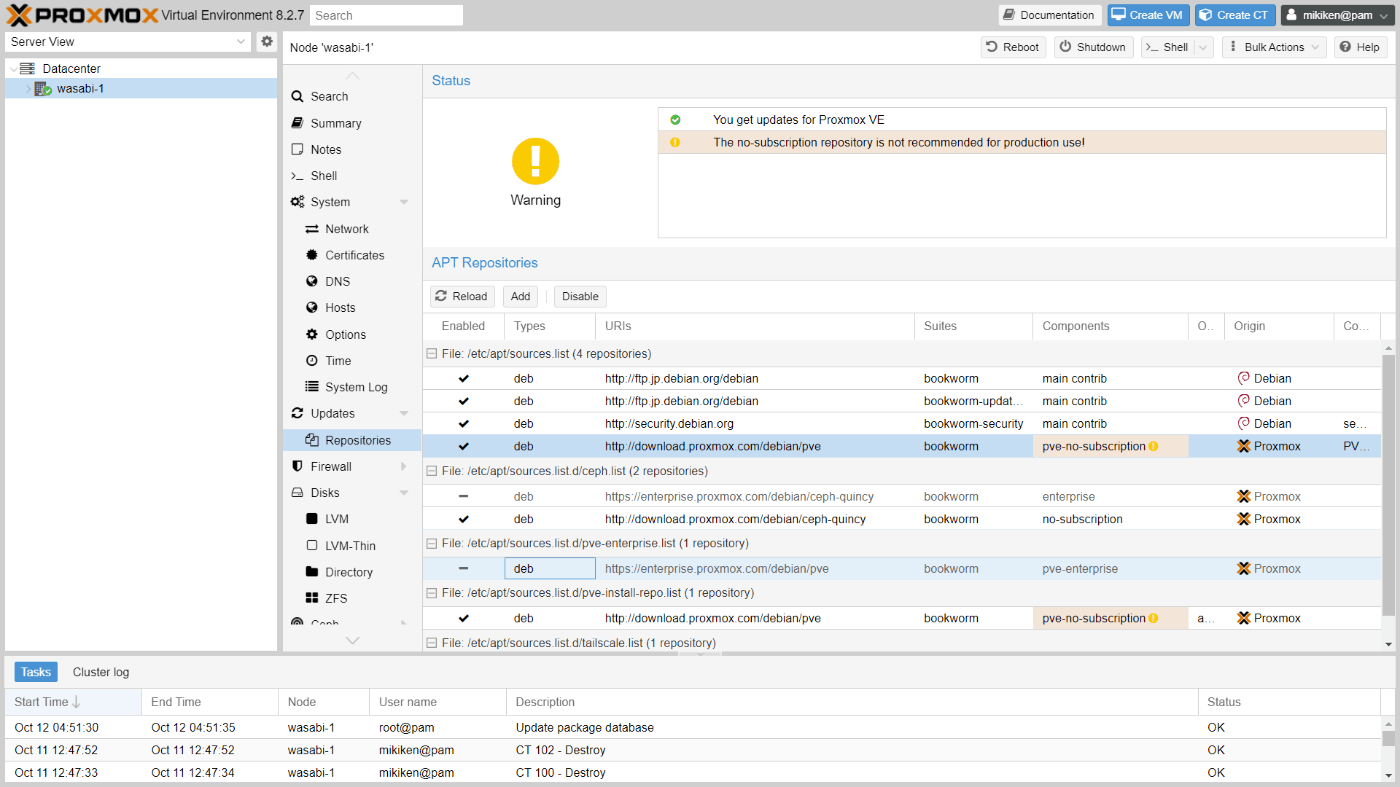This screenshot has height=787, width=1400.
Task: Select Repositories in the side menu
Action: coord(352,440)
